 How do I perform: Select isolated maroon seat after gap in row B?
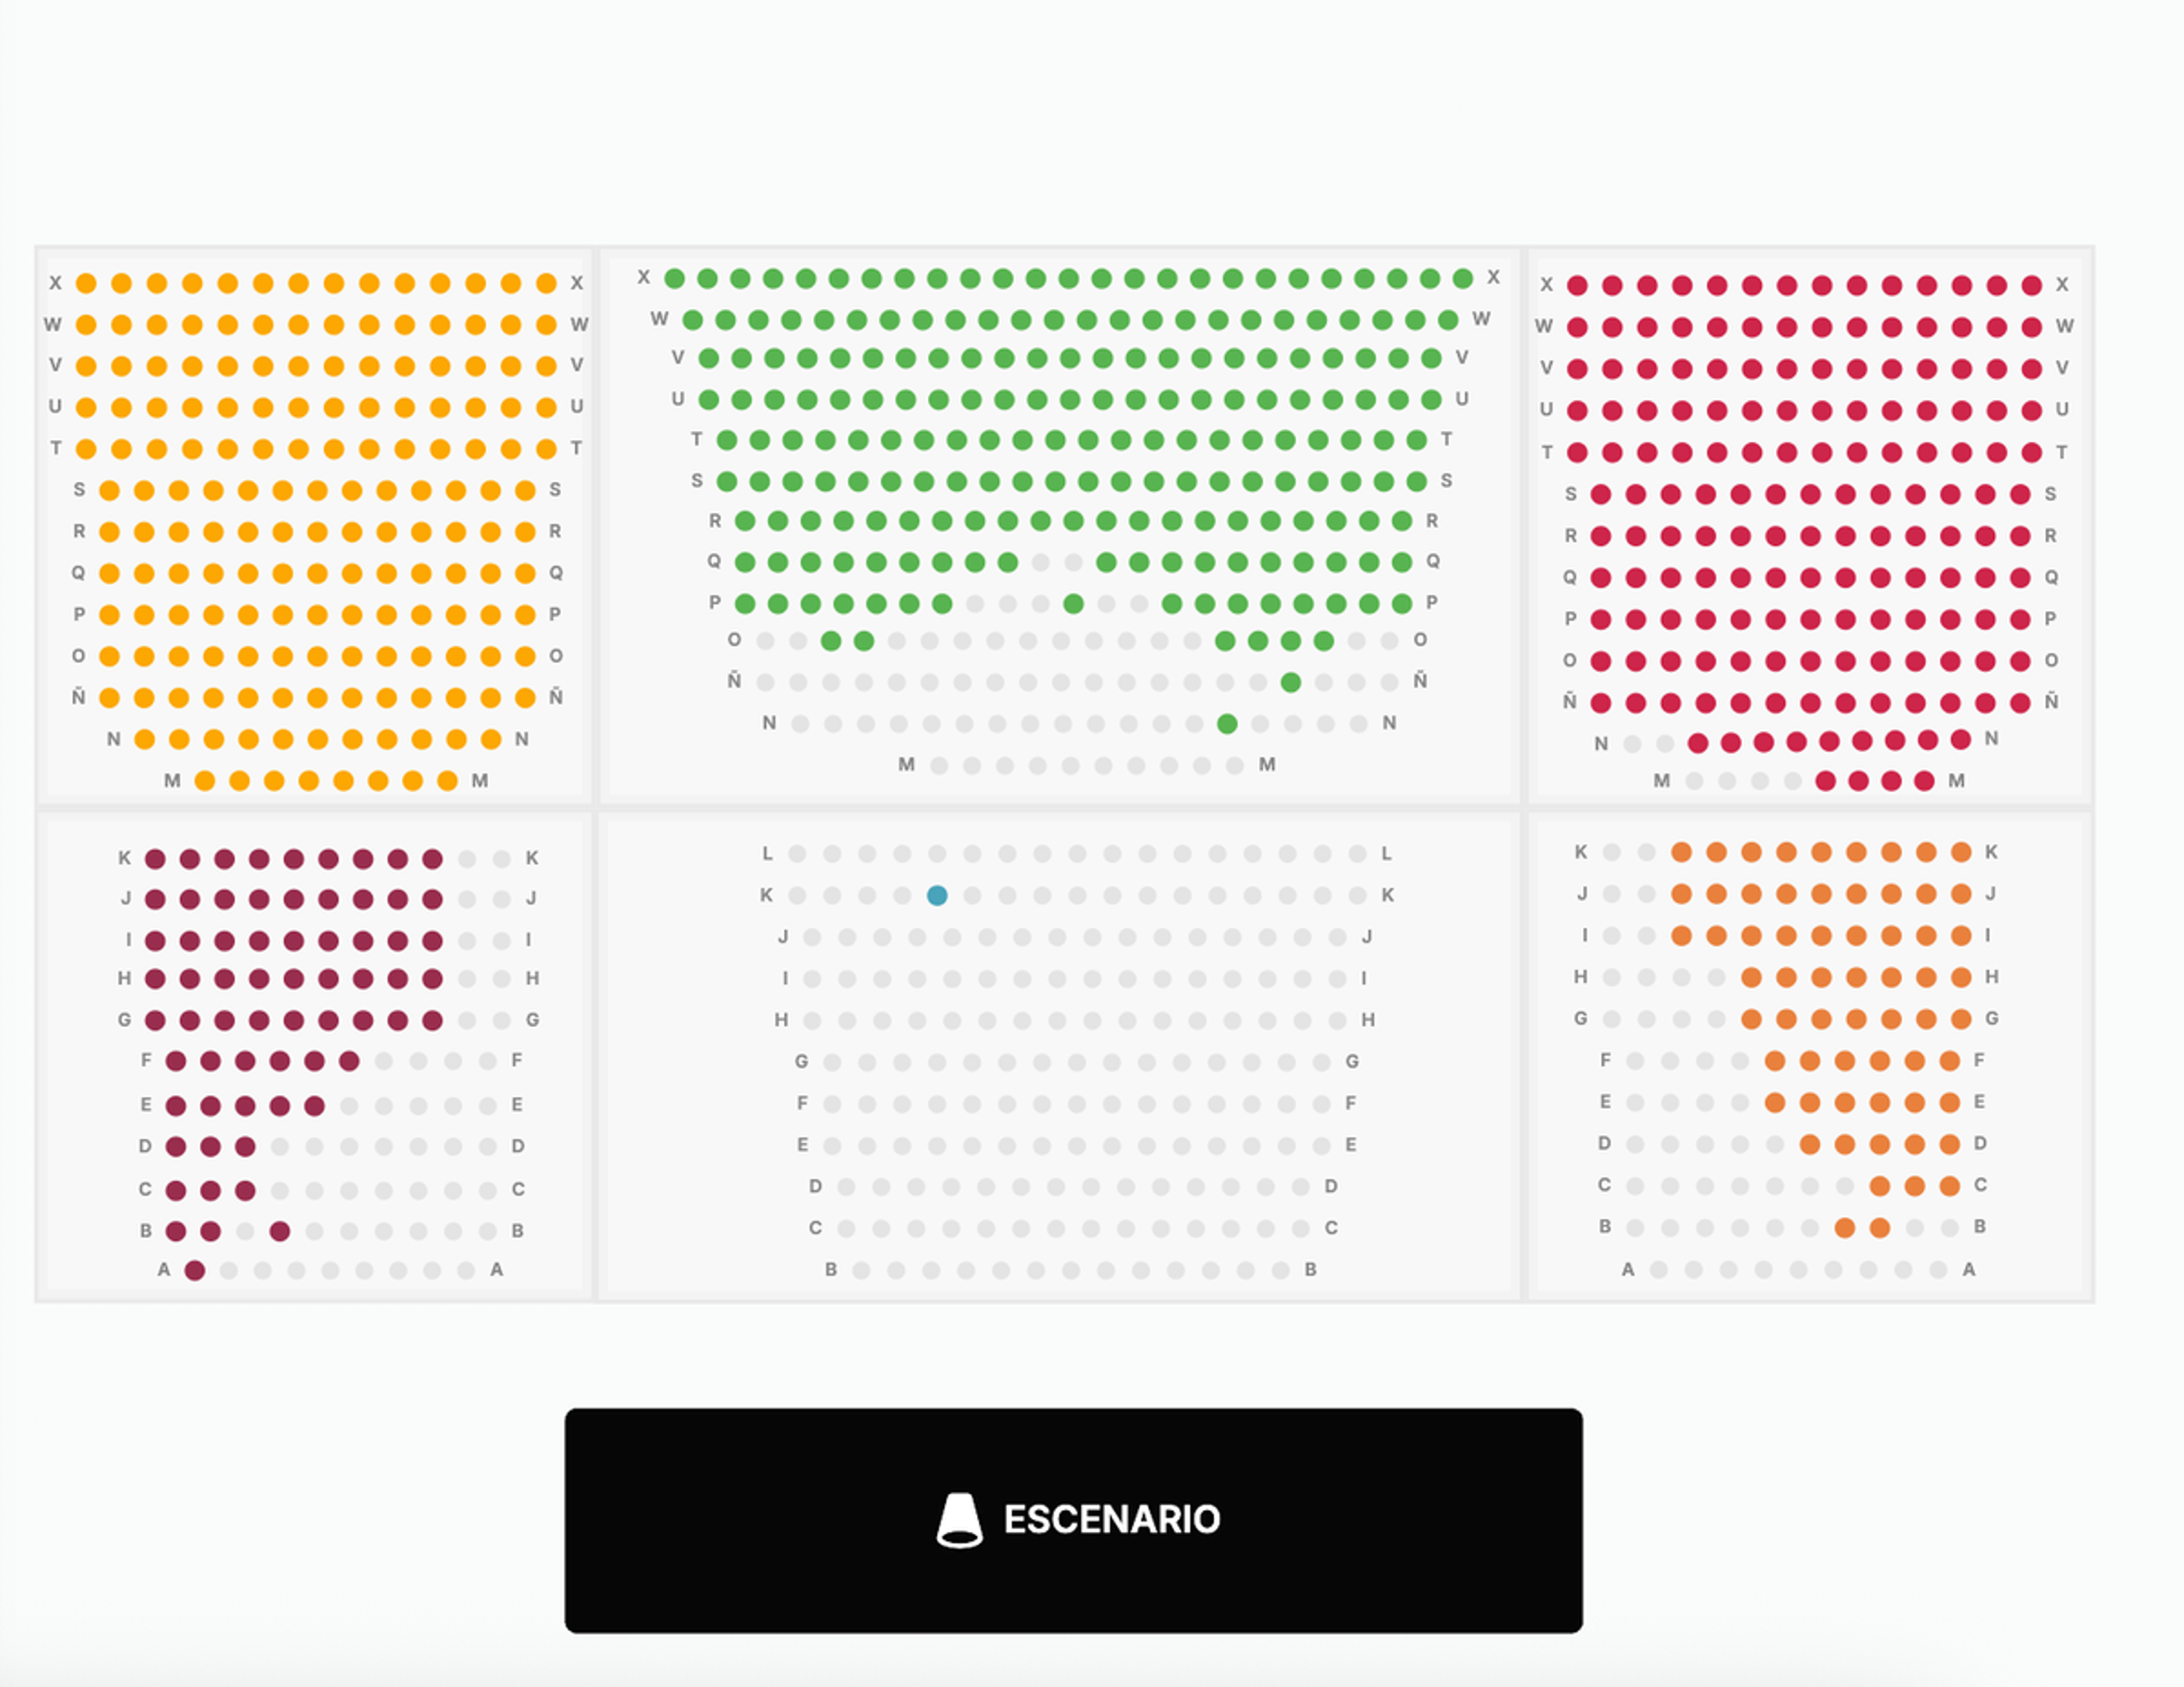pos(280,1231)
